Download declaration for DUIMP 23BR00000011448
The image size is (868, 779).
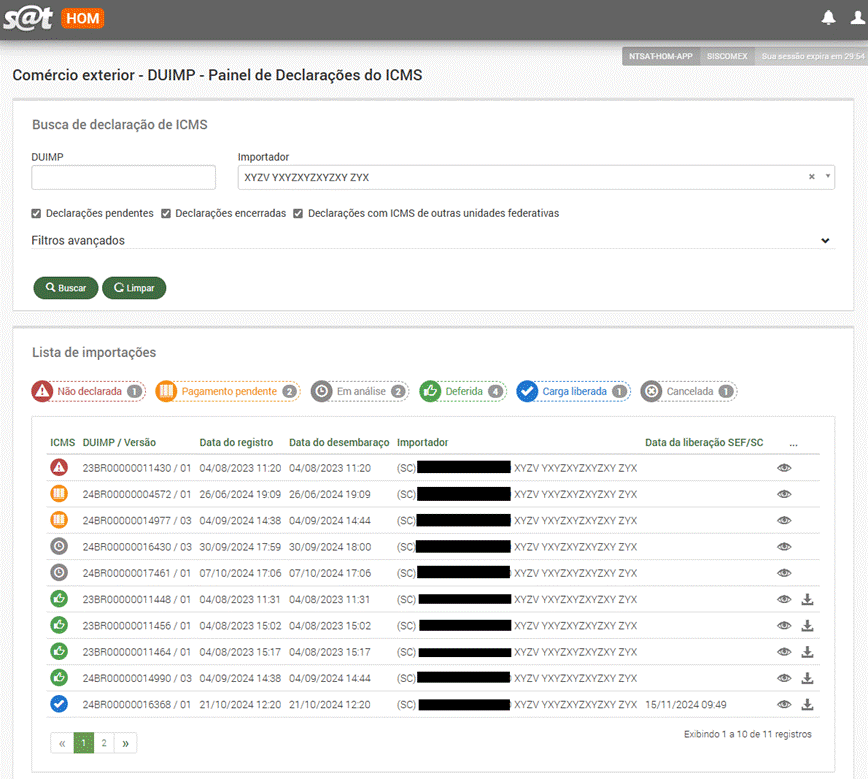808,599
